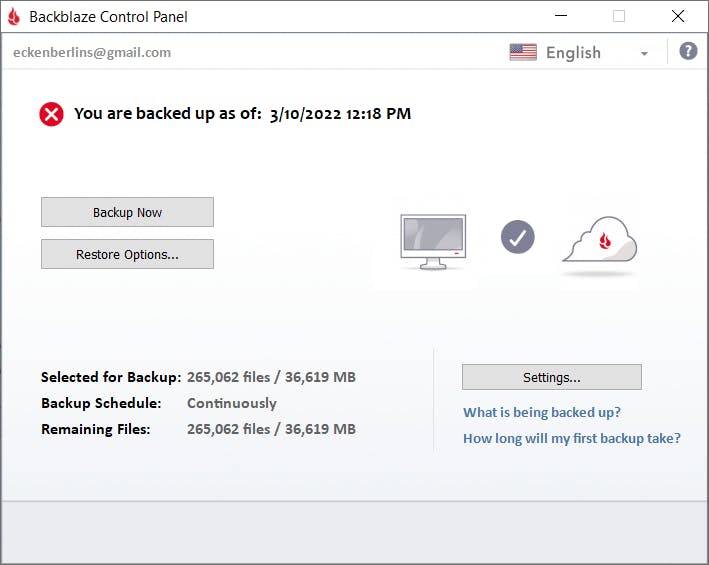
Task: Minimize the Backblaze Control Panel window
Action: [x=561, y=16]
